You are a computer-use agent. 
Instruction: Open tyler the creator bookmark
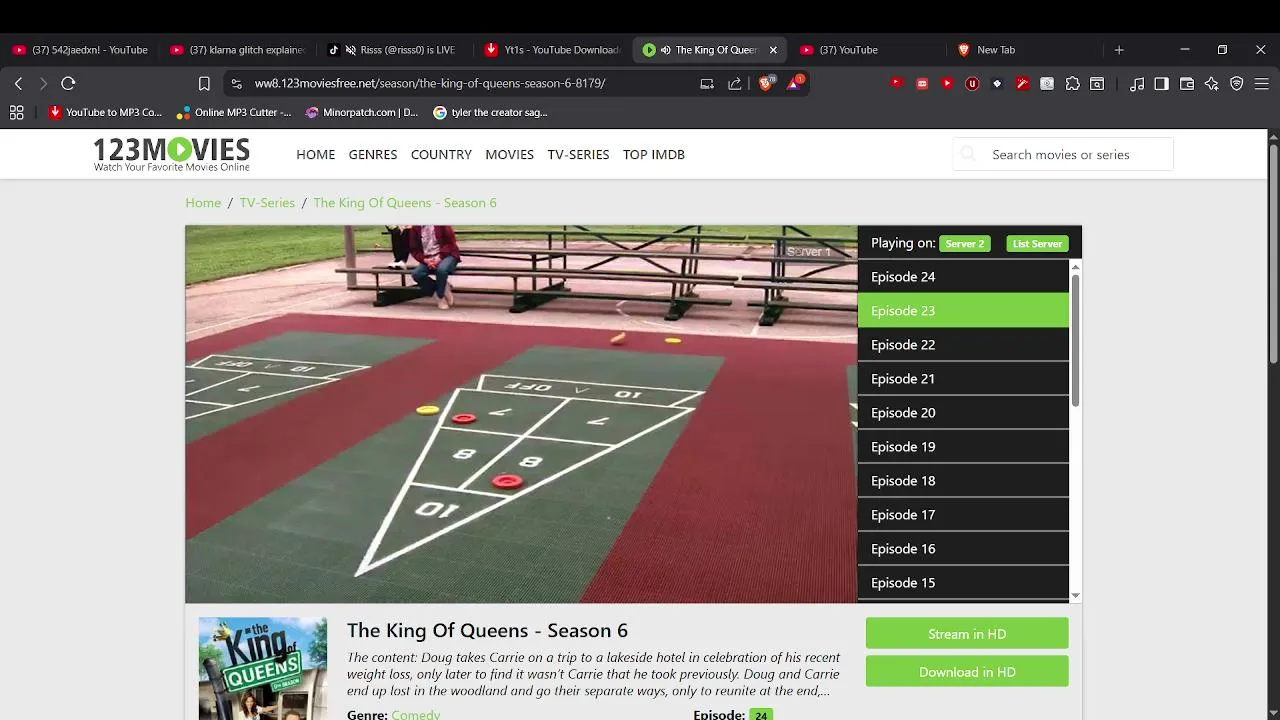click(490, 113)
